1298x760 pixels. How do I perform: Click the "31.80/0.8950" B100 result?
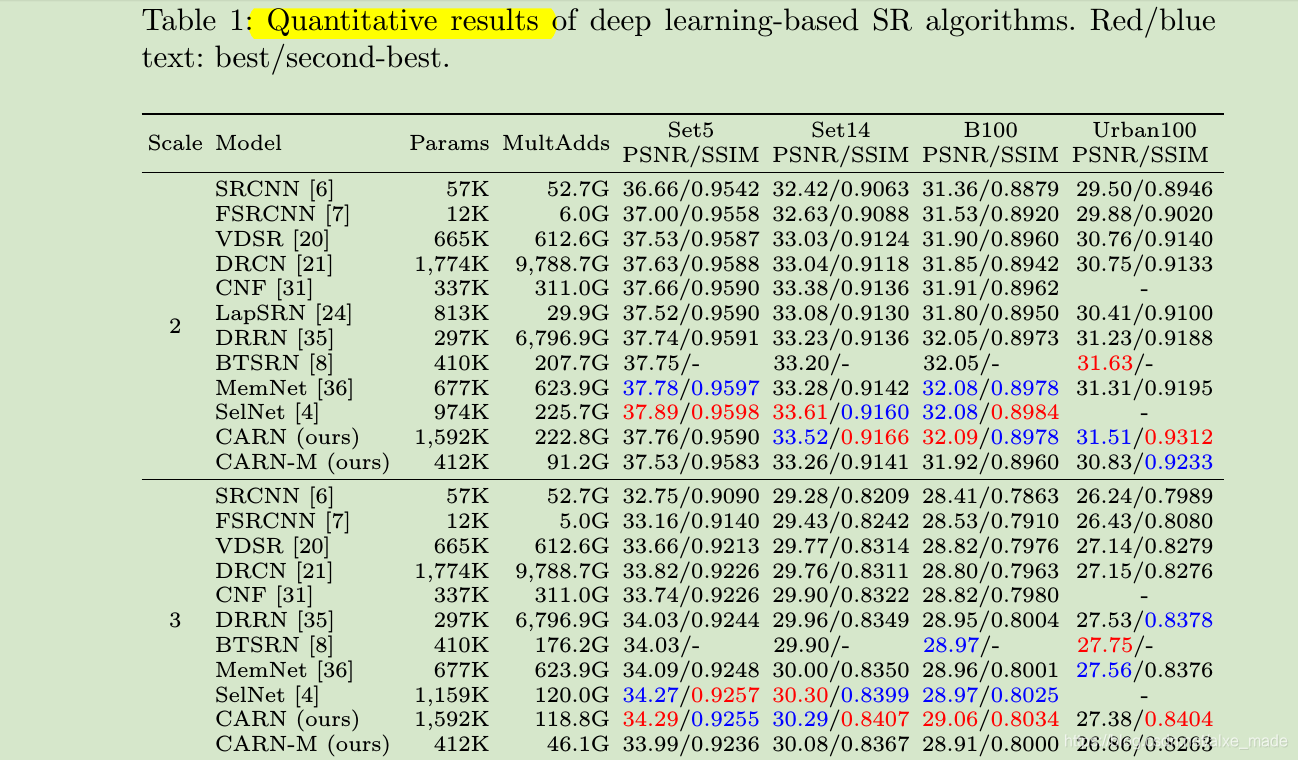(990, 313)
